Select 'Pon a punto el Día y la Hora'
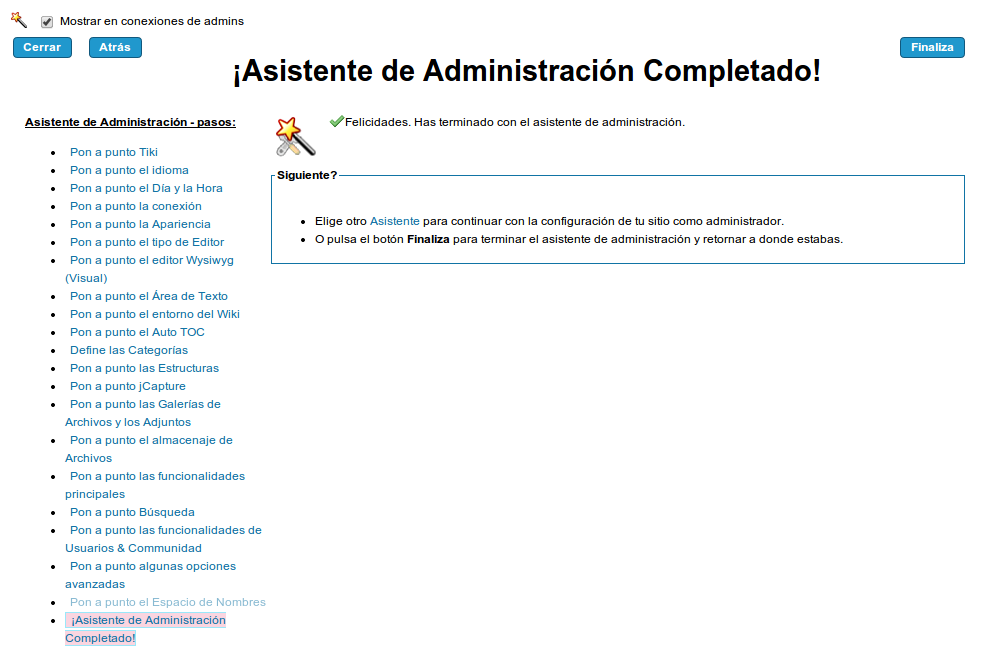 (146, 188)
